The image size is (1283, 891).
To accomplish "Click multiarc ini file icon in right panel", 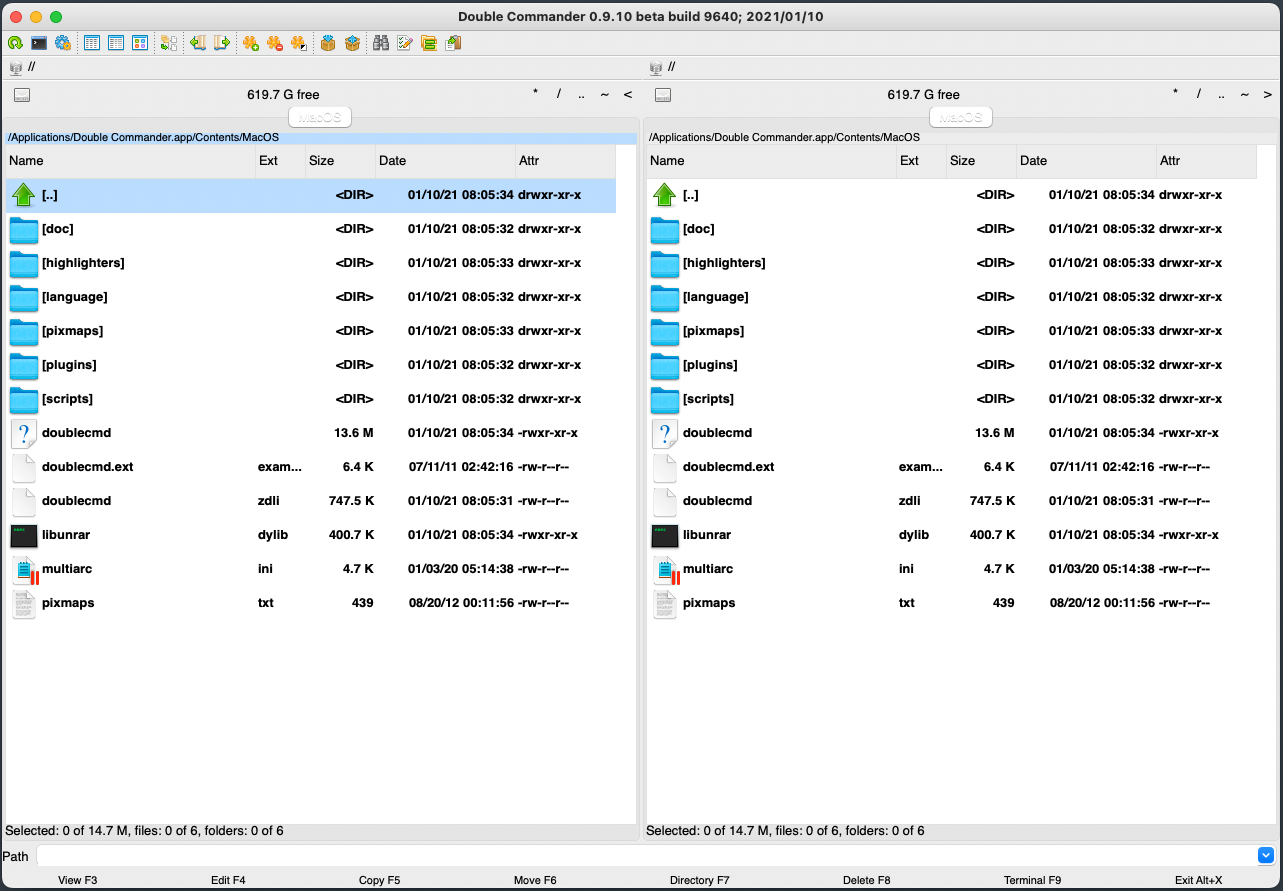I will pos(666,569).
